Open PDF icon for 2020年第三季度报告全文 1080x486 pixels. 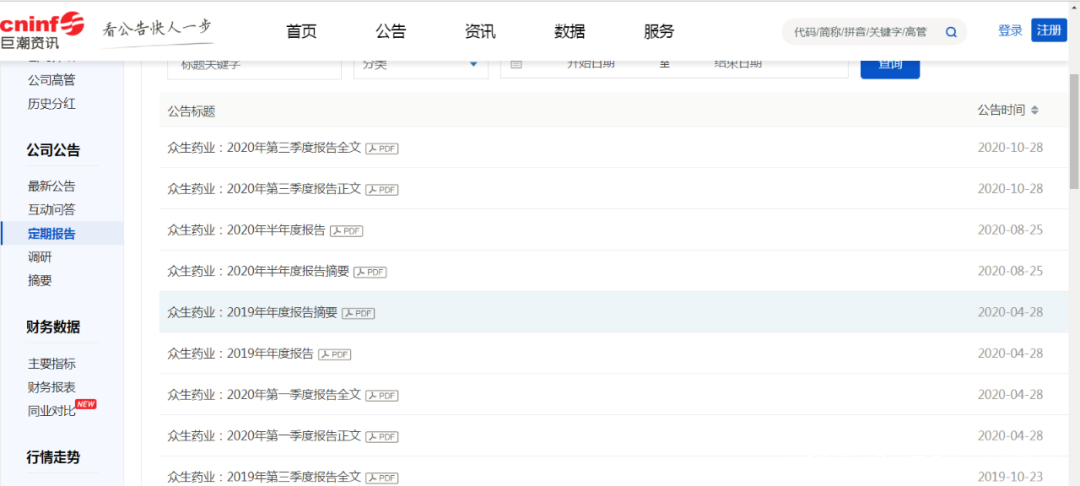pos(382,148)
